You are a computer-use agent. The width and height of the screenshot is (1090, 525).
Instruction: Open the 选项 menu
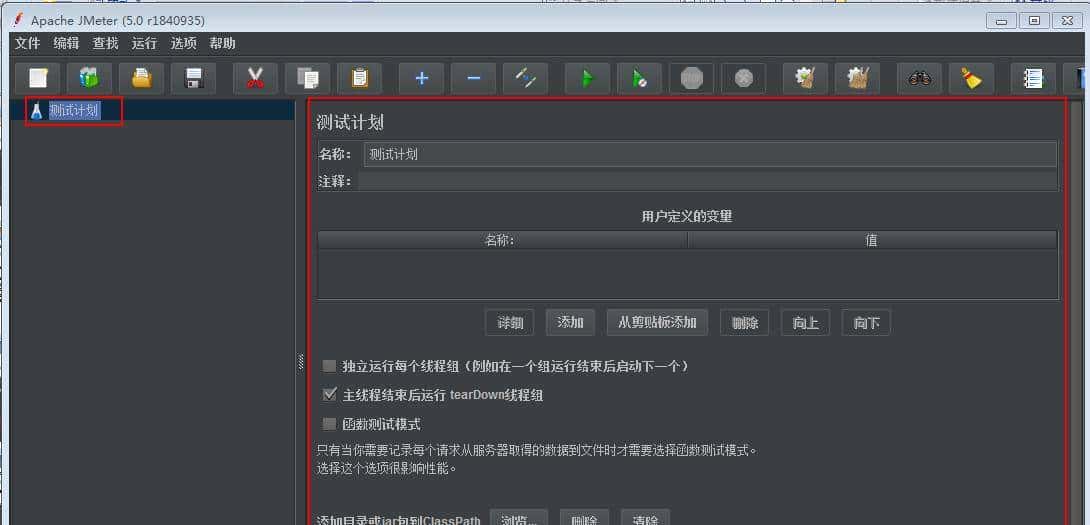(184, 43)
